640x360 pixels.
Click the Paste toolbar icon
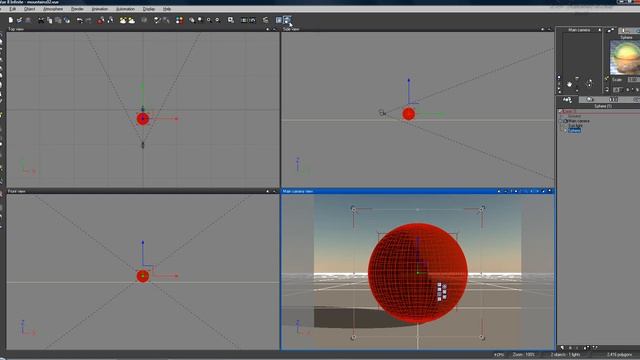point(58,20)
